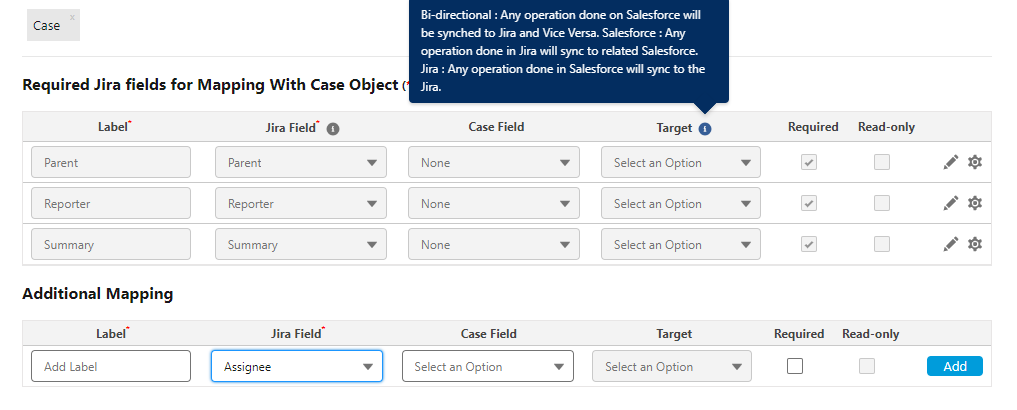The width and height of the screenshot is (1017, 410).
Task: Open Target dropdown in Reporter row
Action: (680, 203)
